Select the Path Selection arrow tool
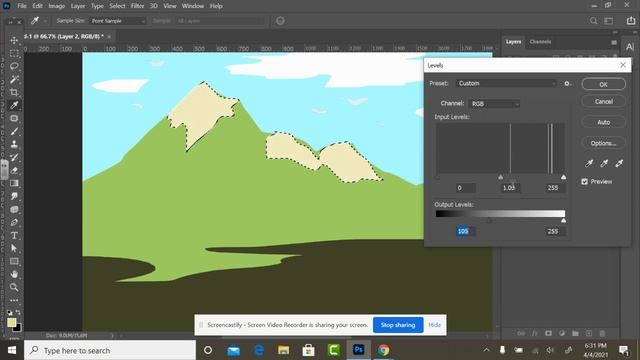Screen dimensions: 640x360 pos(14,248)
